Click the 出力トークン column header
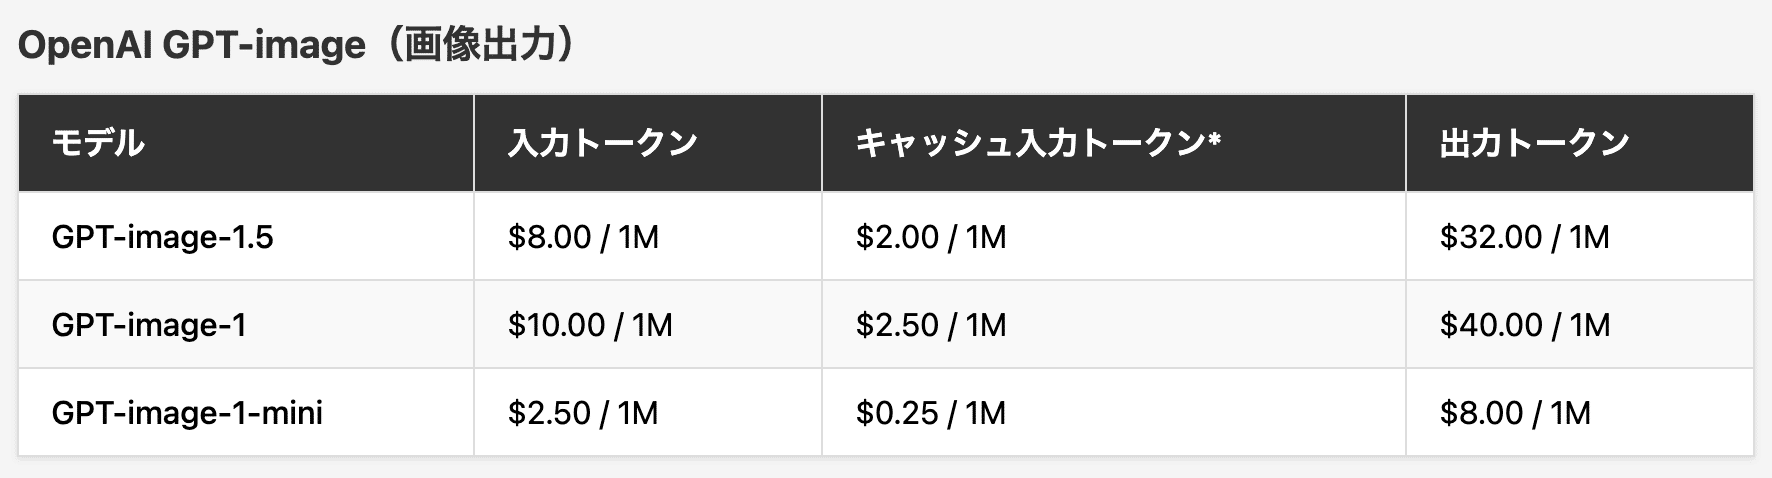1772x478 pixels. coord(1534,143)
